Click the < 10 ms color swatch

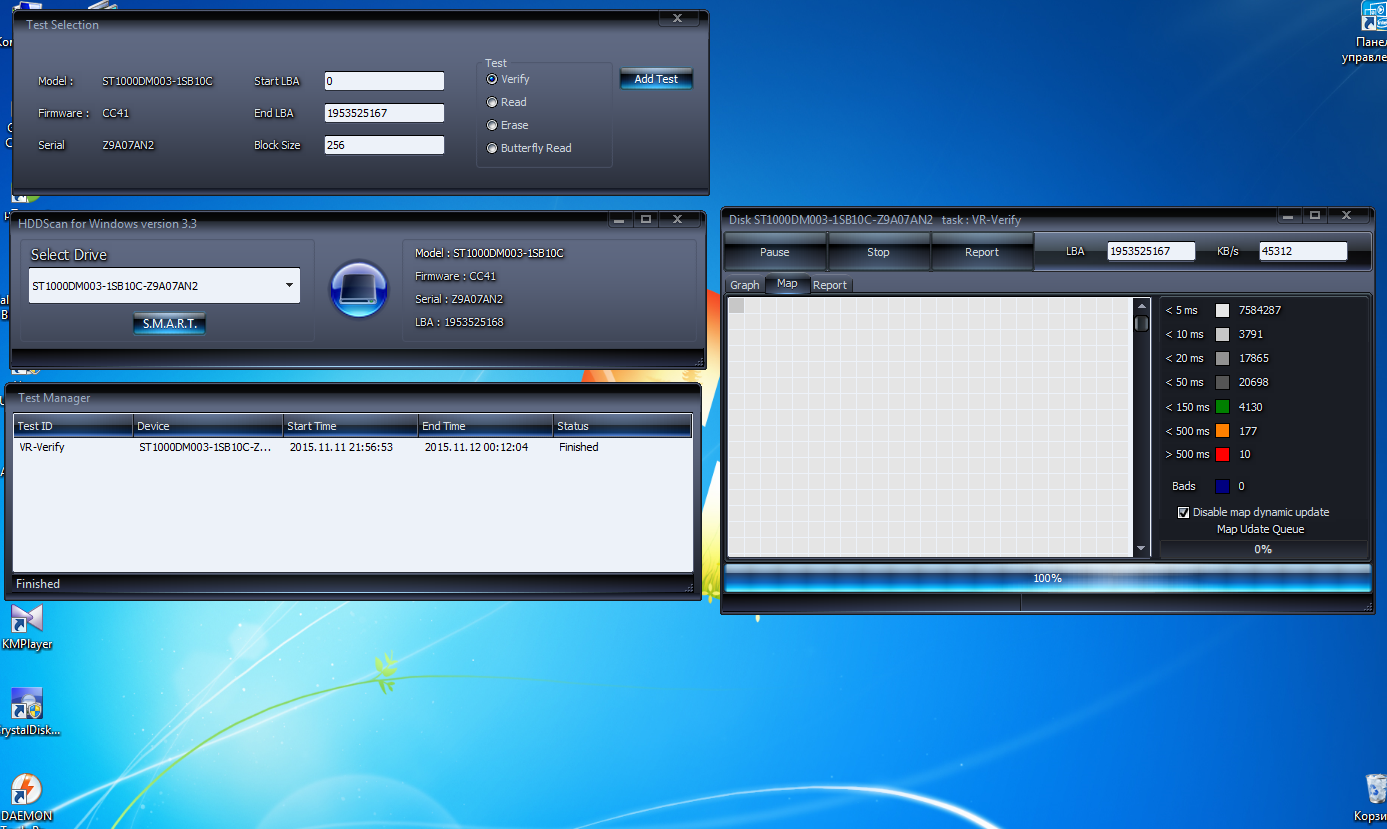tap(1222, 335)
